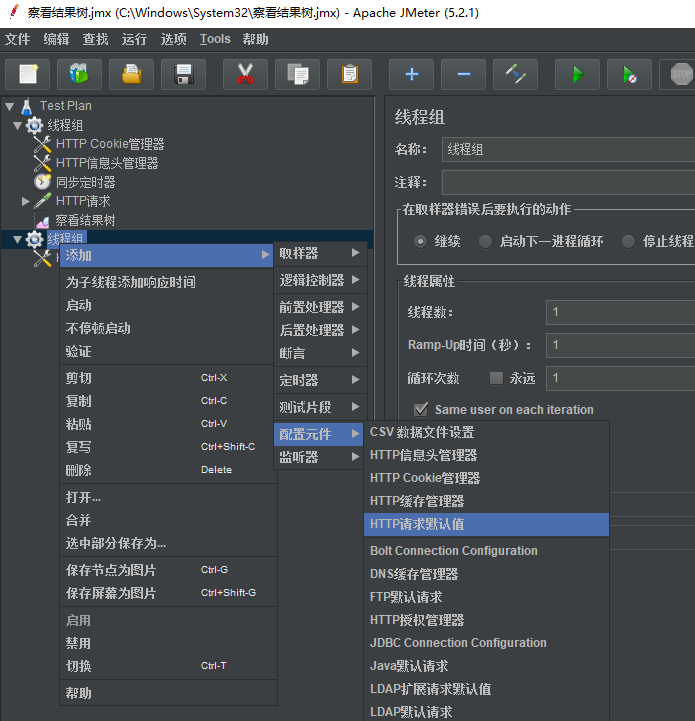Click Start no pauses toolbar icon

tap(629, 74)
